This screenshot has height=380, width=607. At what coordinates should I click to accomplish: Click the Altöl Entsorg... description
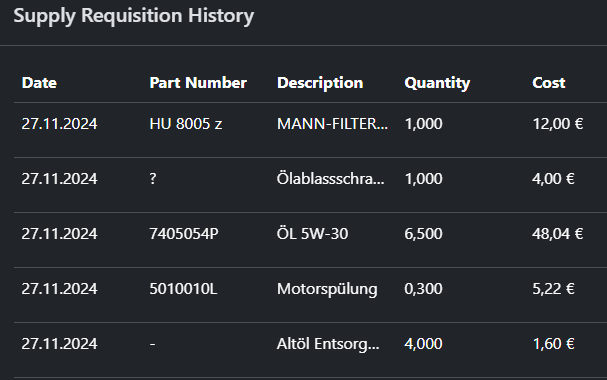[328, 344]
